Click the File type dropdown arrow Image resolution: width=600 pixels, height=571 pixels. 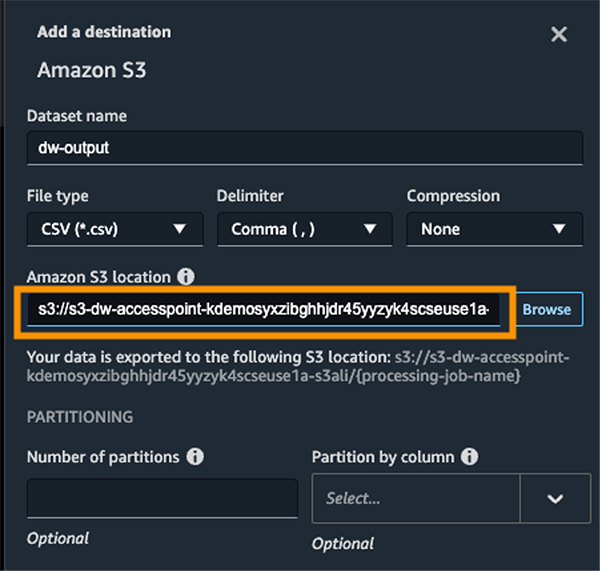pyautogui.click(x=180, y=229)
